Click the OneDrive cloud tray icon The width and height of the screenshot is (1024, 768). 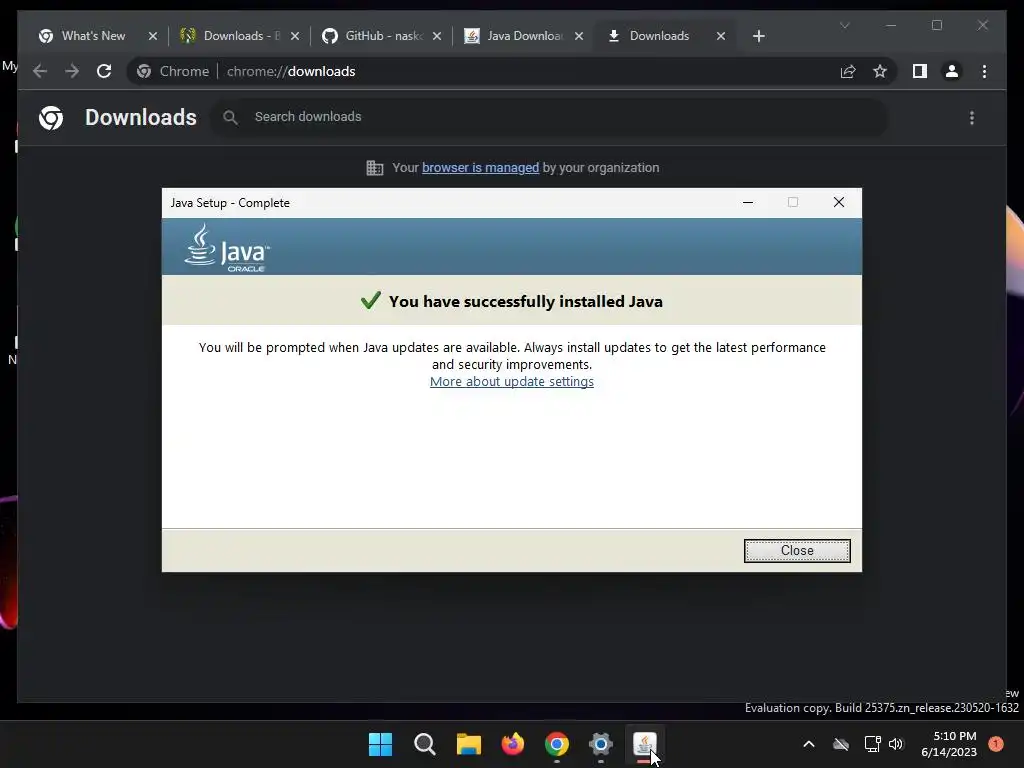click(x=841, y=744)
